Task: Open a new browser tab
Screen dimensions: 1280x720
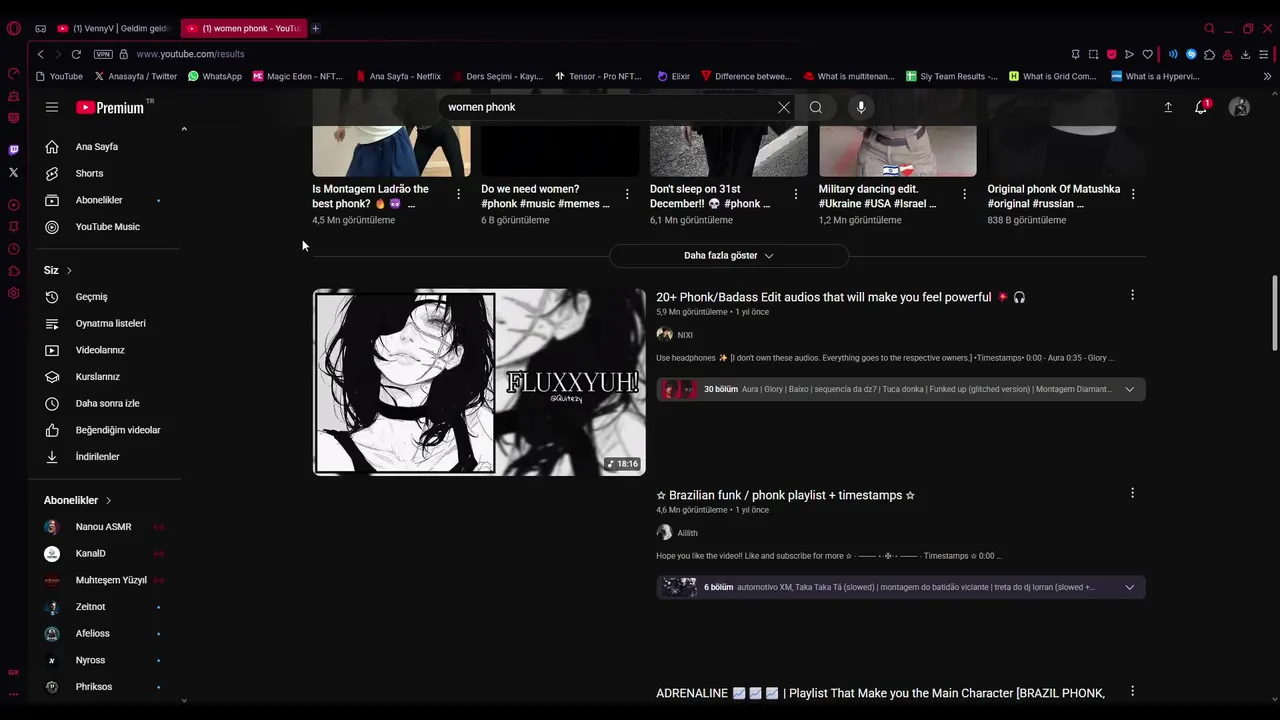Action: [315, 28]
